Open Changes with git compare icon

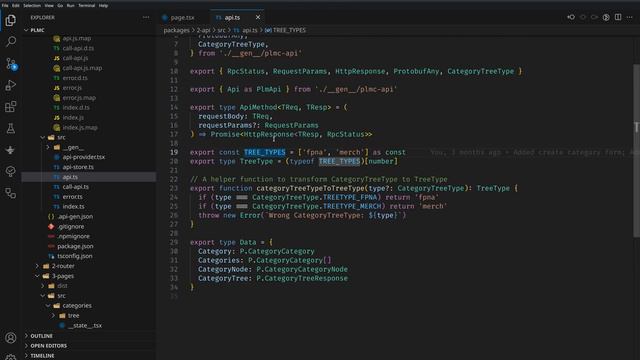[x=571, y=17]
